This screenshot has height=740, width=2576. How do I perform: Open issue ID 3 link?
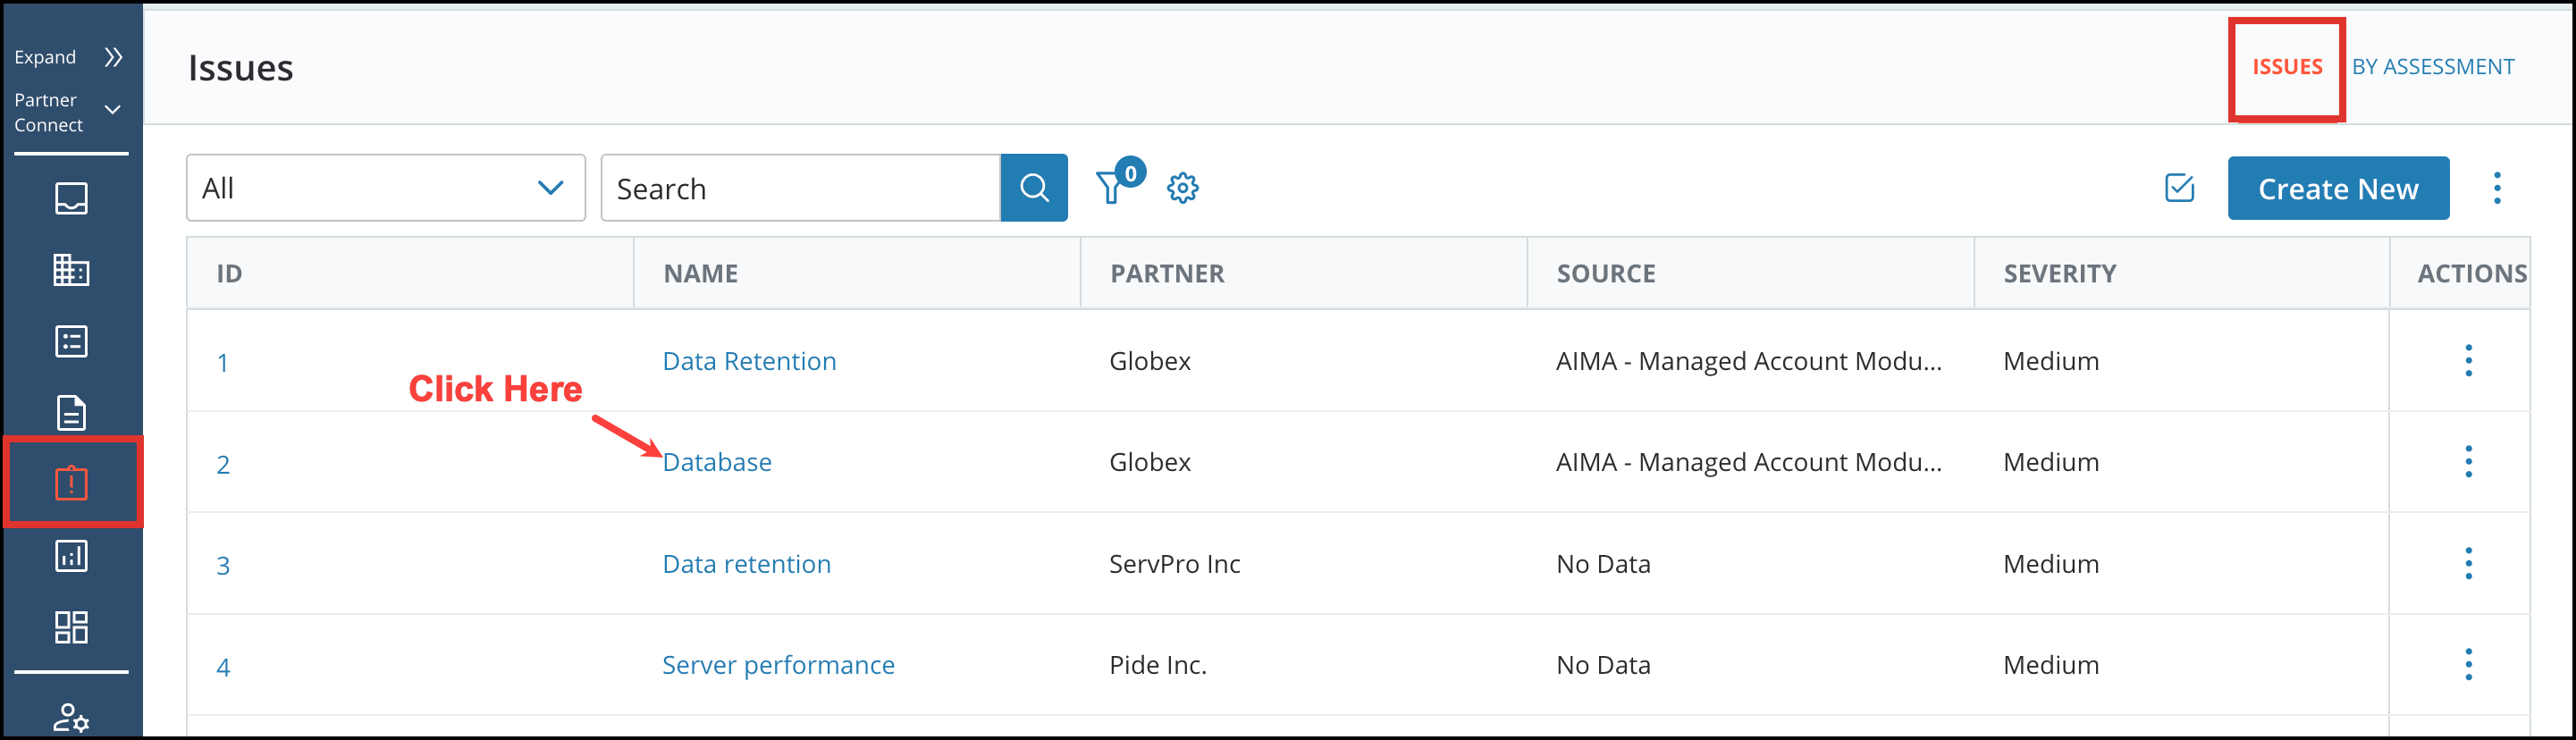[223, 565]
